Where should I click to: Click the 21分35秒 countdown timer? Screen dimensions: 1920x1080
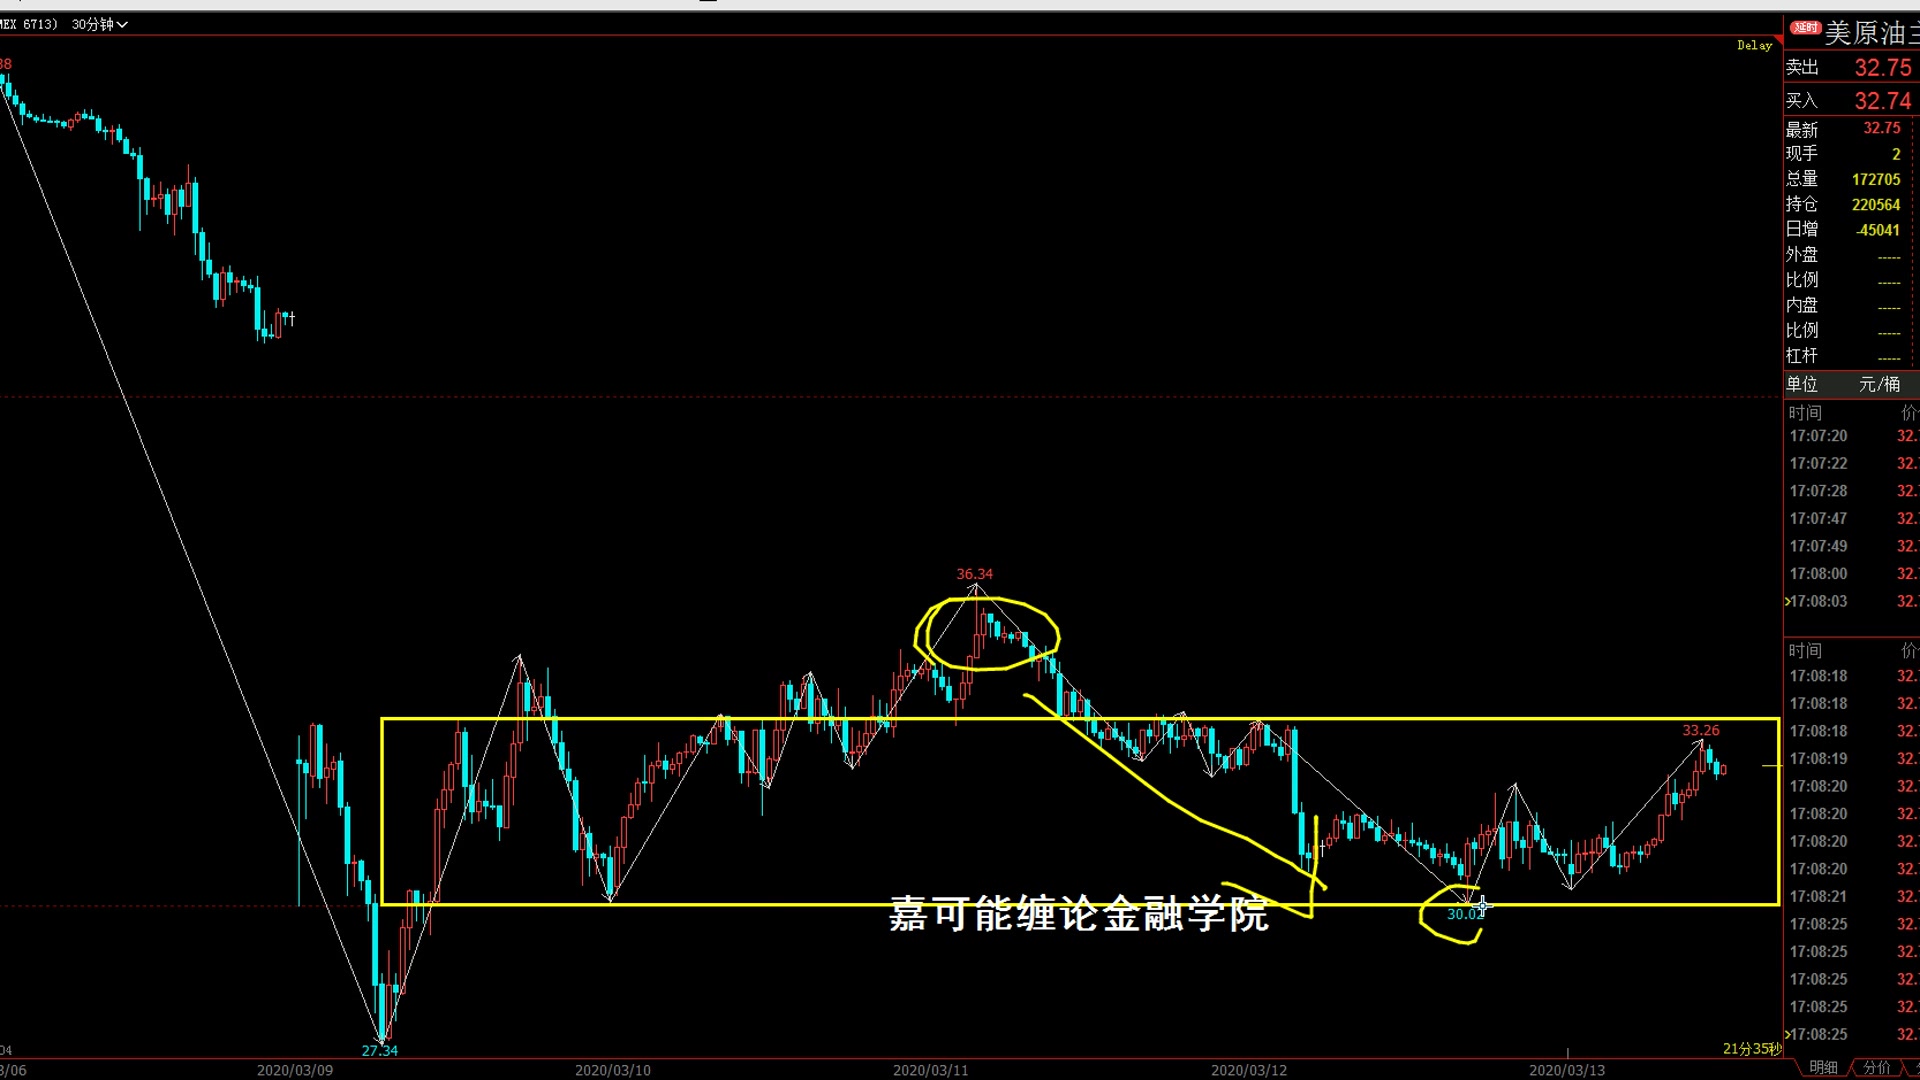point(1751,1048)
